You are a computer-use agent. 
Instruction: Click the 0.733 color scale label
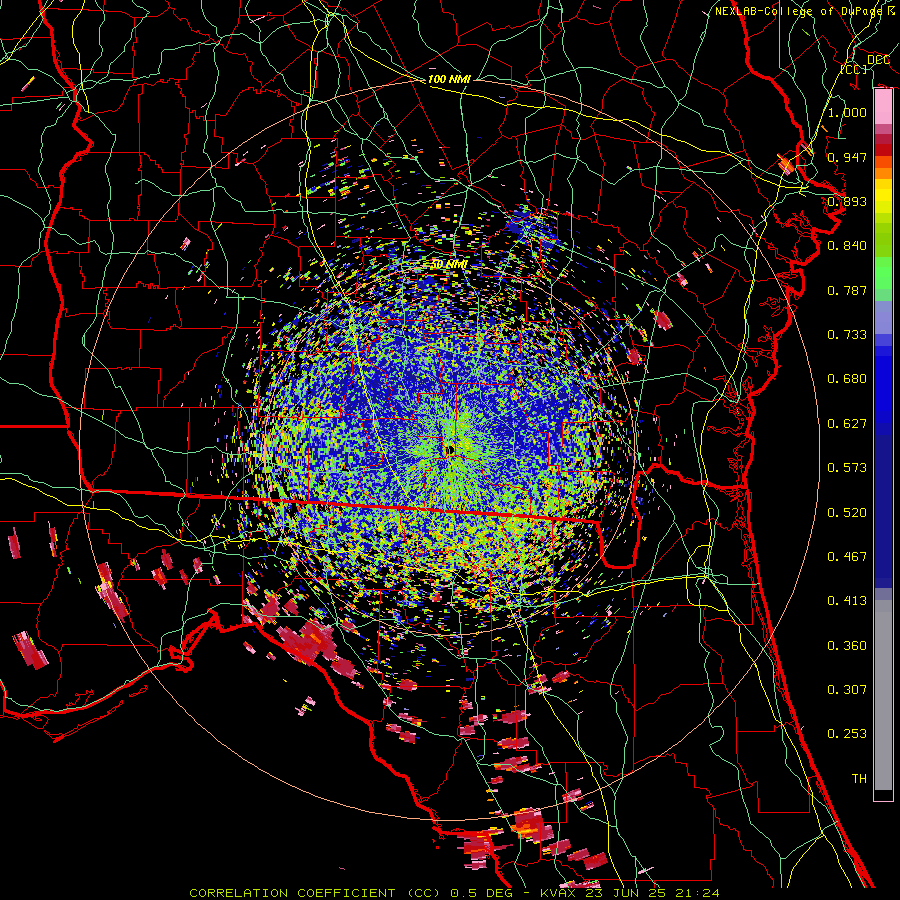coord(847,335)
